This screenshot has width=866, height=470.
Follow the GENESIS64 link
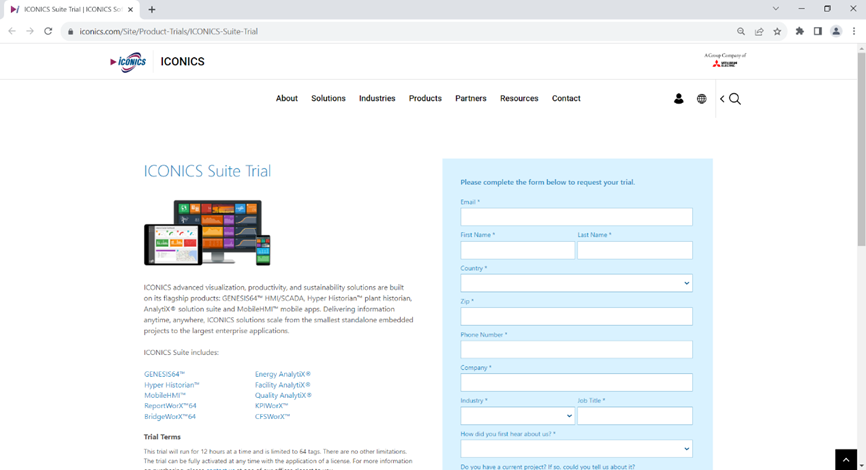pyautogui.click(x=165, y=374)
